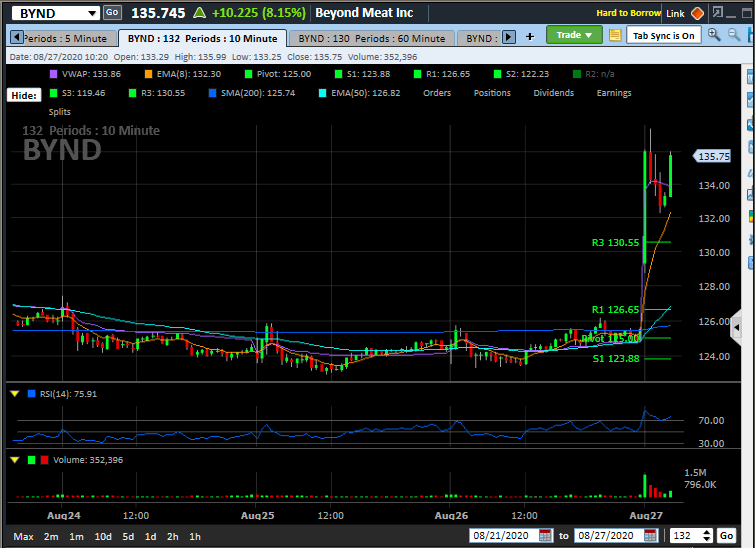Toggle Positions display on chart
This screenshot has height=548, width=755.
tap(492, 93)
